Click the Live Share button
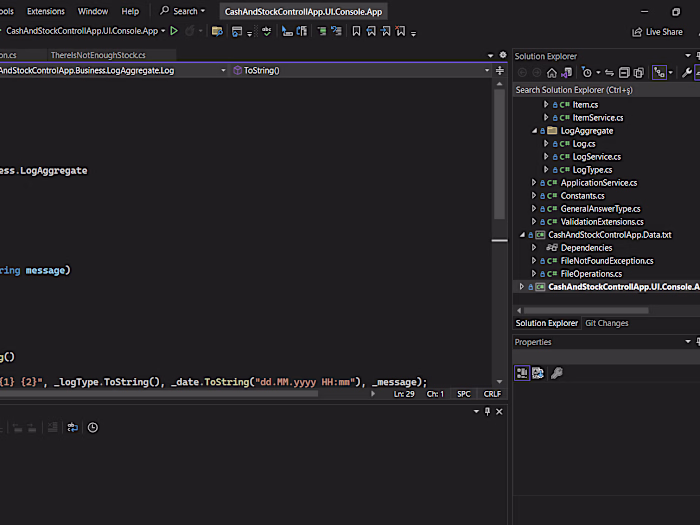This screenshot has height=525, width=700. [x=658, y=32]
